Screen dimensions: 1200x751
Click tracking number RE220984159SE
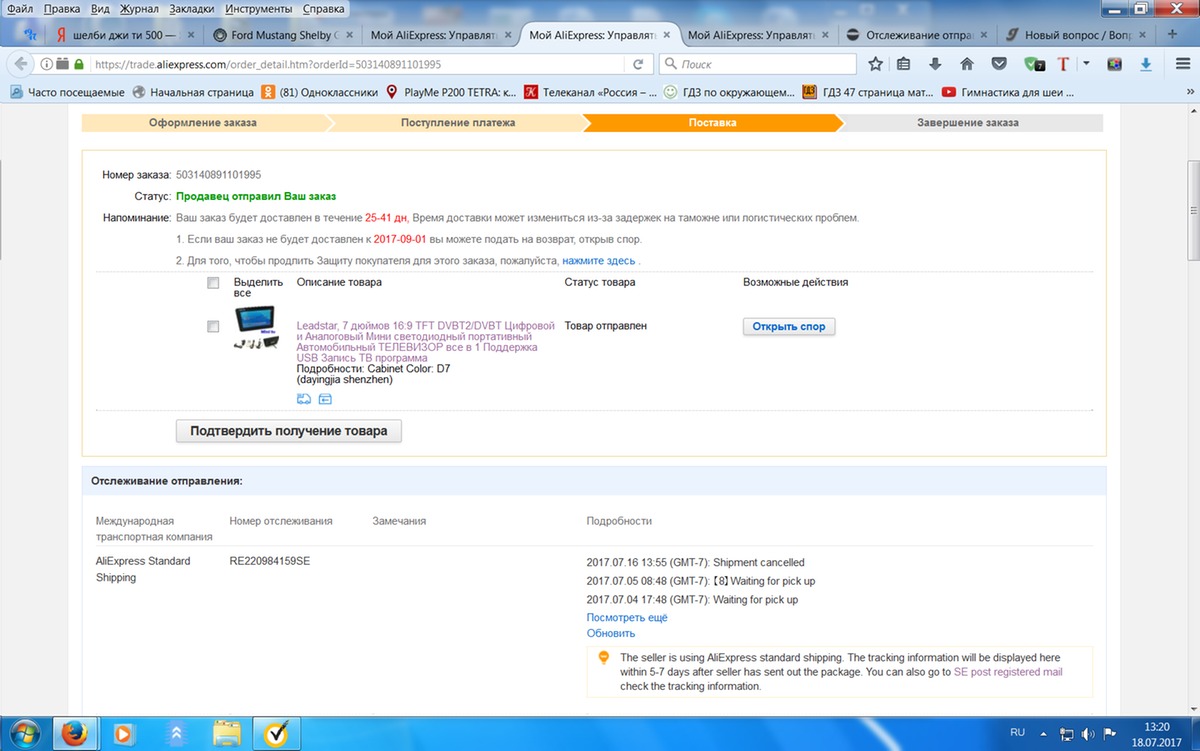click(270, 561)
